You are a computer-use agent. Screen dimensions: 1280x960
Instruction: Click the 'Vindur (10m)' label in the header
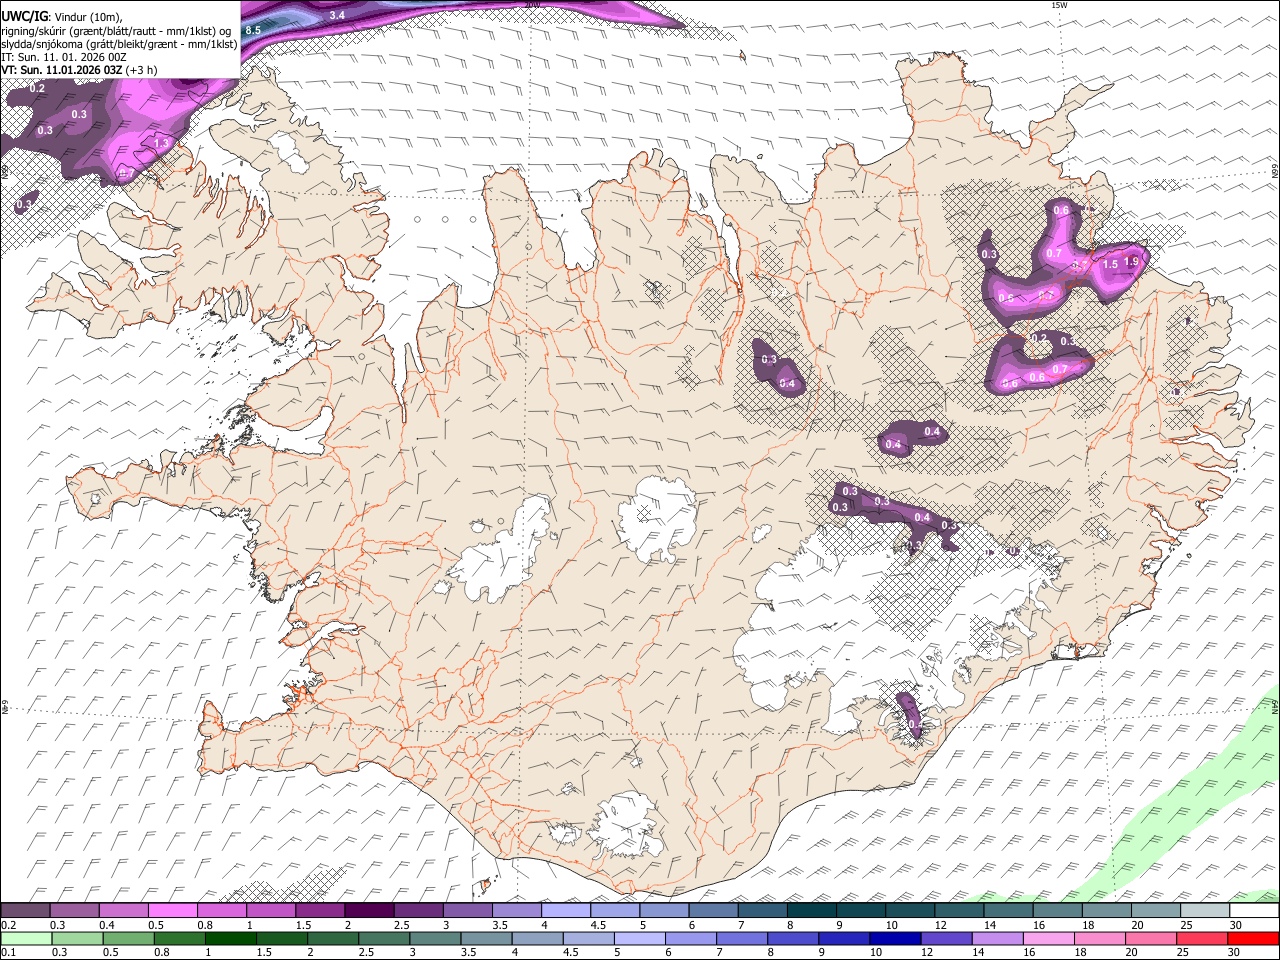tap(88, 16)
